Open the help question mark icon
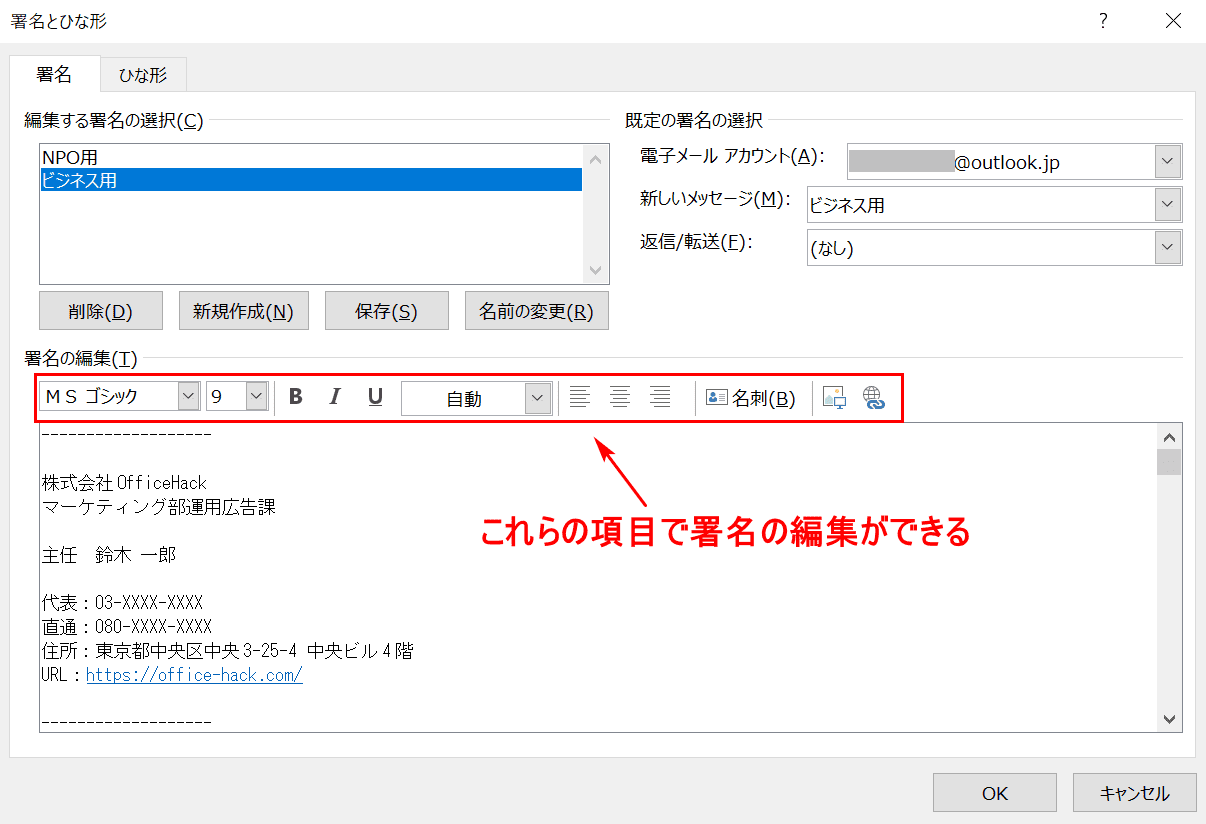 [x=1103, y=21]
